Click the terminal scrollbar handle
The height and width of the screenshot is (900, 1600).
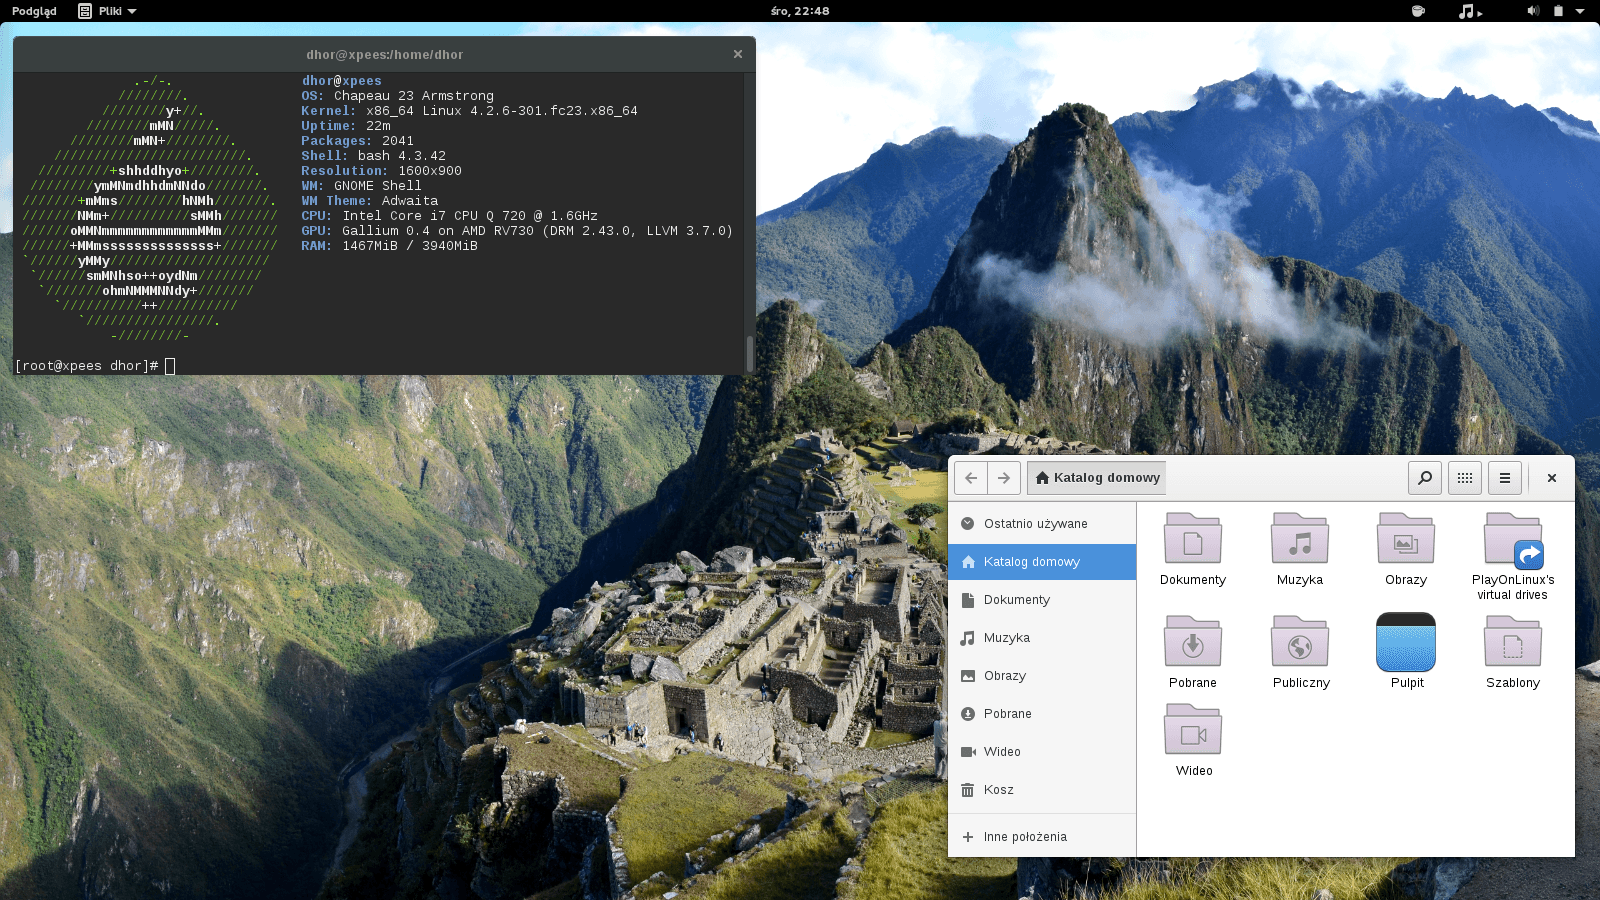(750, 353)
